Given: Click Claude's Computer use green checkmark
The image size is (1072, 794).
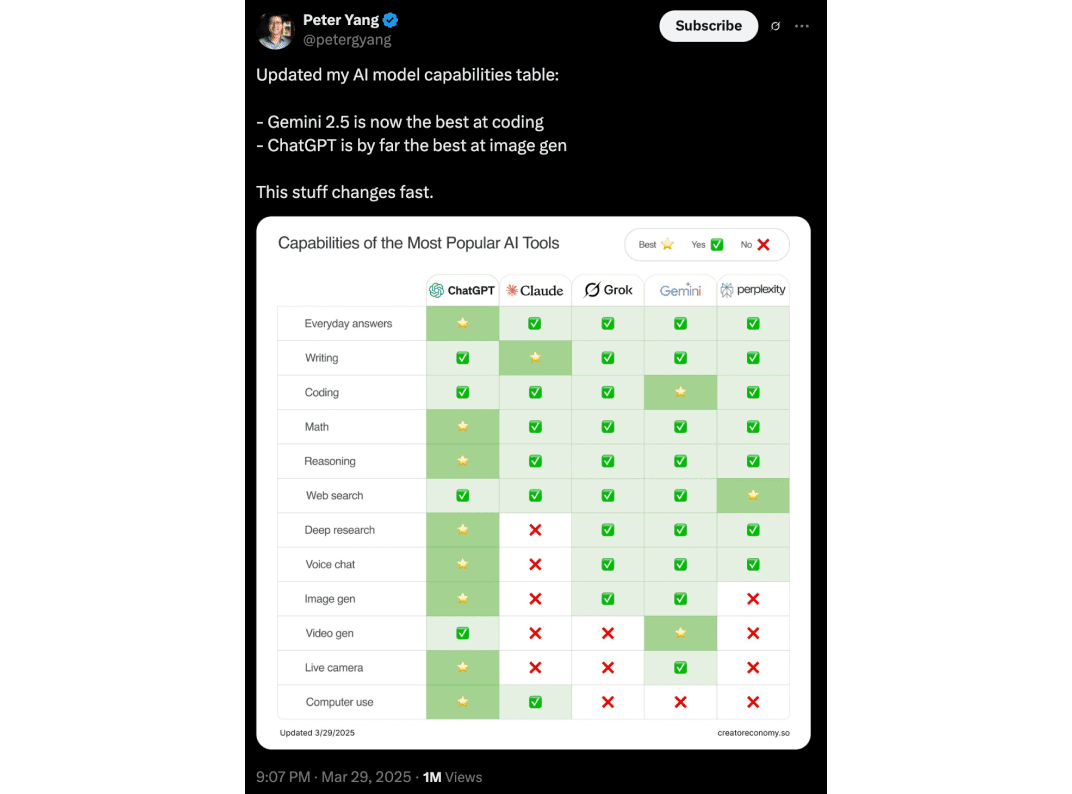Looking at the screenshot, I should [535, 702].
